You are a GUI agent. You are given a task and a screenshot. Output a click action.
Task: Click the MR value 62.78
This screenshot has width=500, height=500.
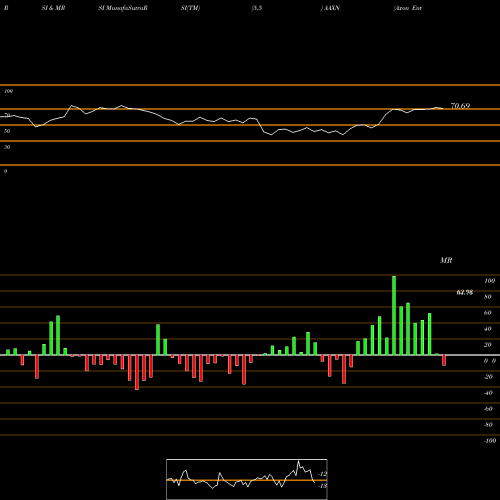465,292
